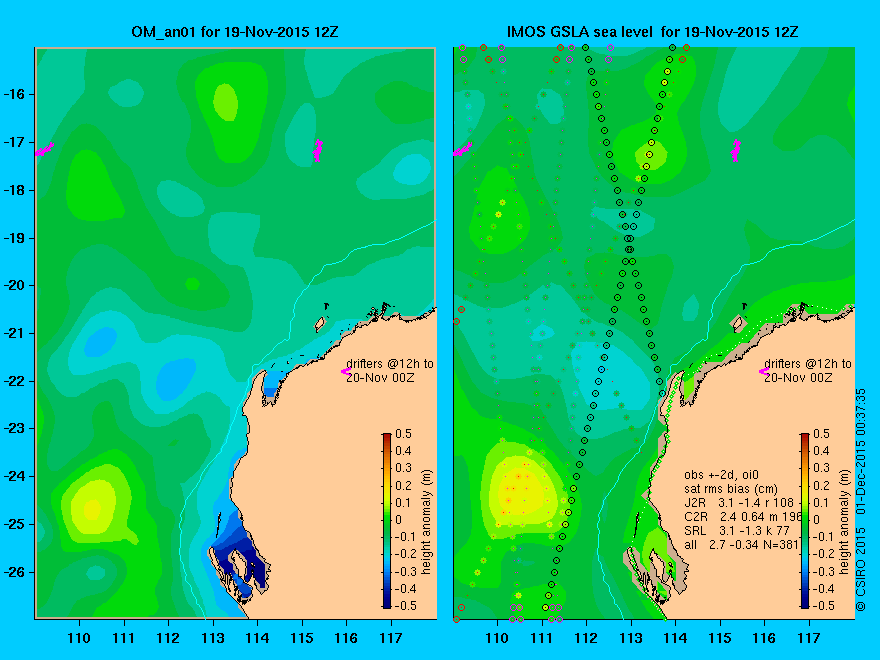
Task: Click the 'height anomaly (m)' label in the GSLA panel
Action: (844, 522)
